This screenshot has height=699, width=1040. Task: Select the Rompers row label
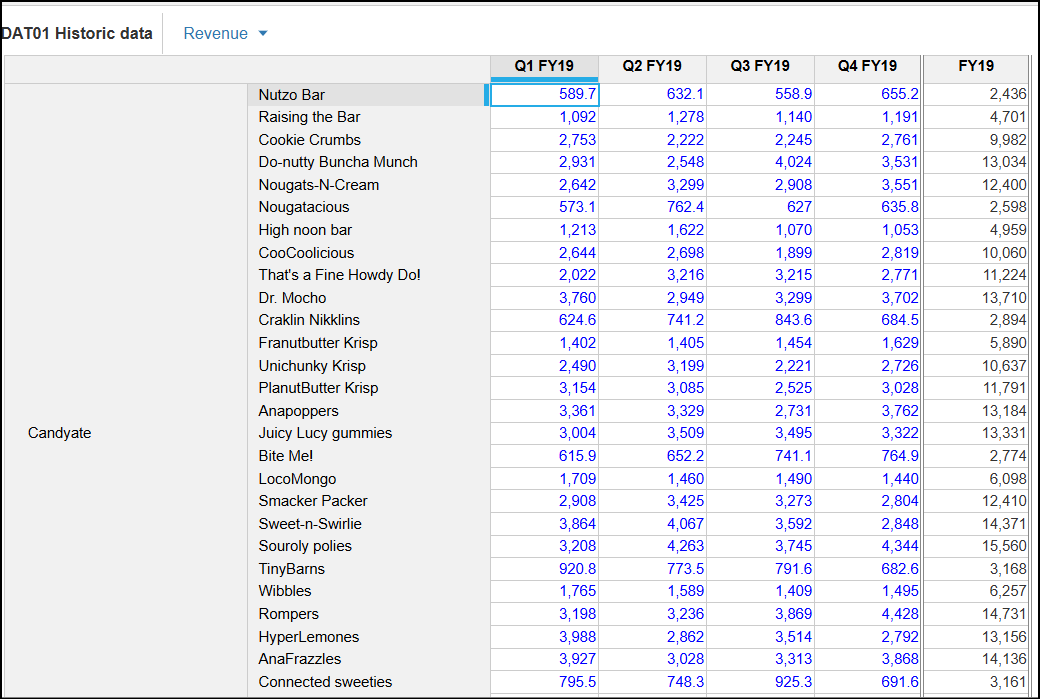point(369,613)
